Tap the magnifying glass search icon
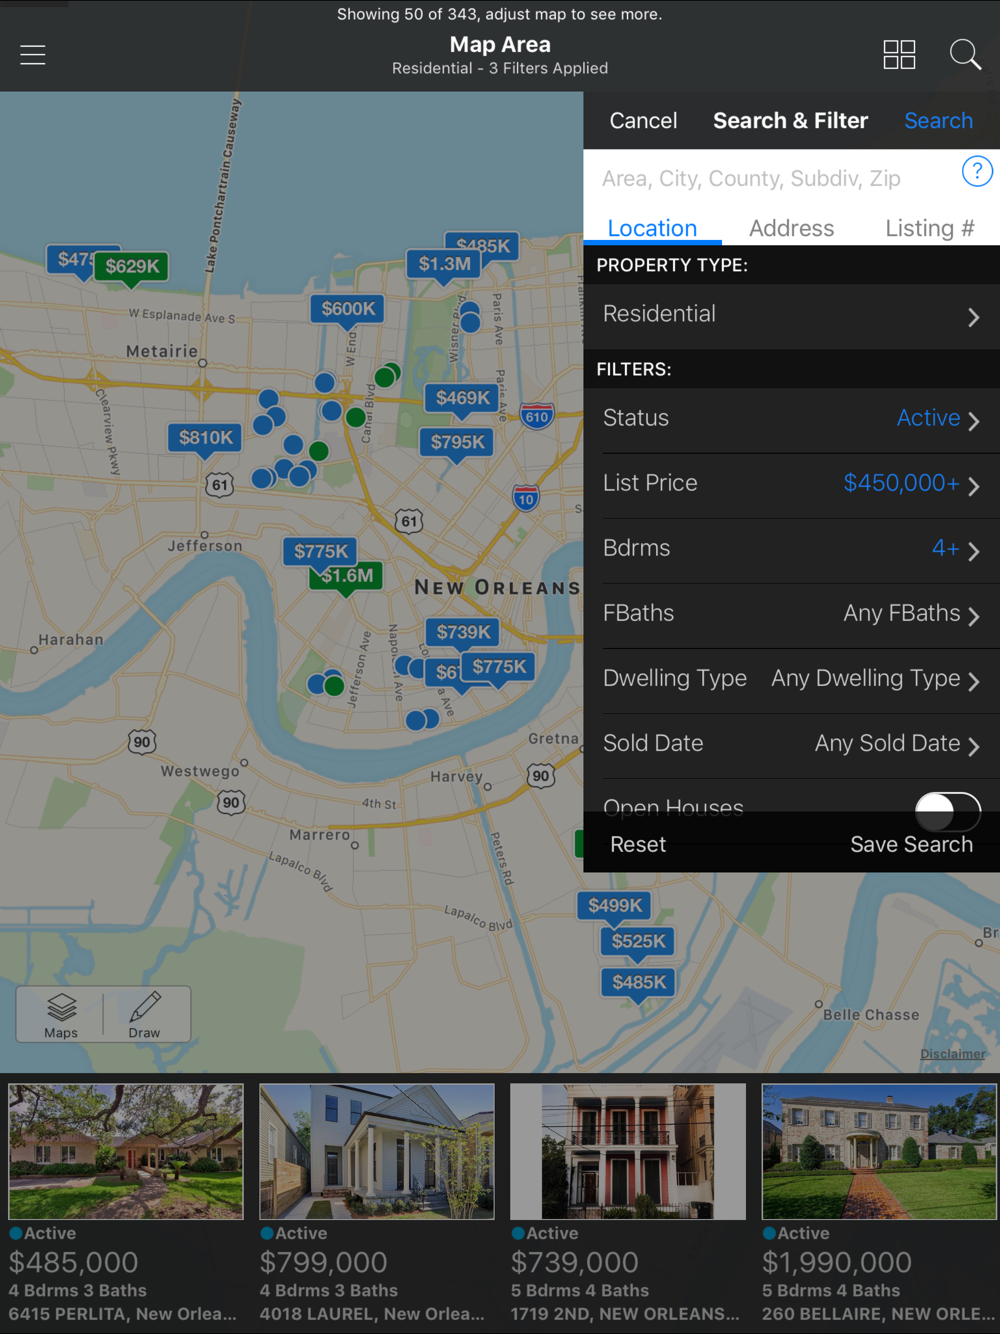The height and width of the screenshot is (1334, 1000). coord(964,55)
